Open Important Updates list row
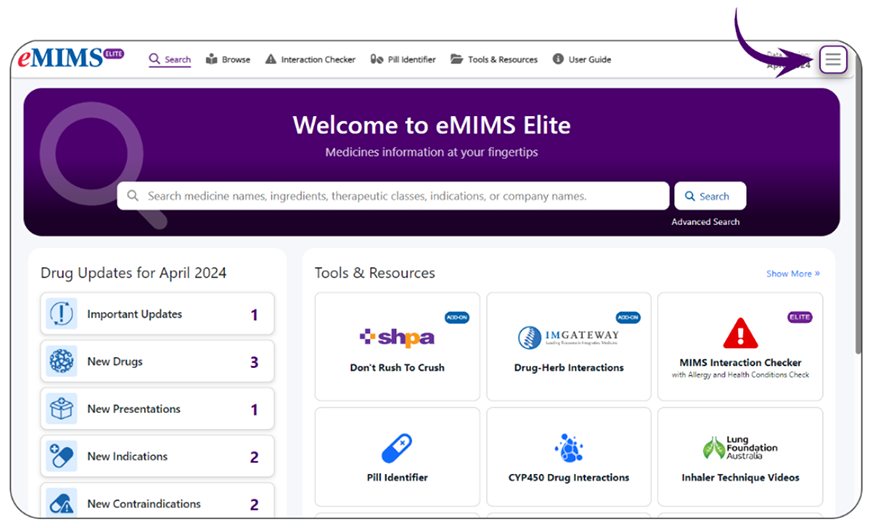870x528 pixels. point(157,314)
